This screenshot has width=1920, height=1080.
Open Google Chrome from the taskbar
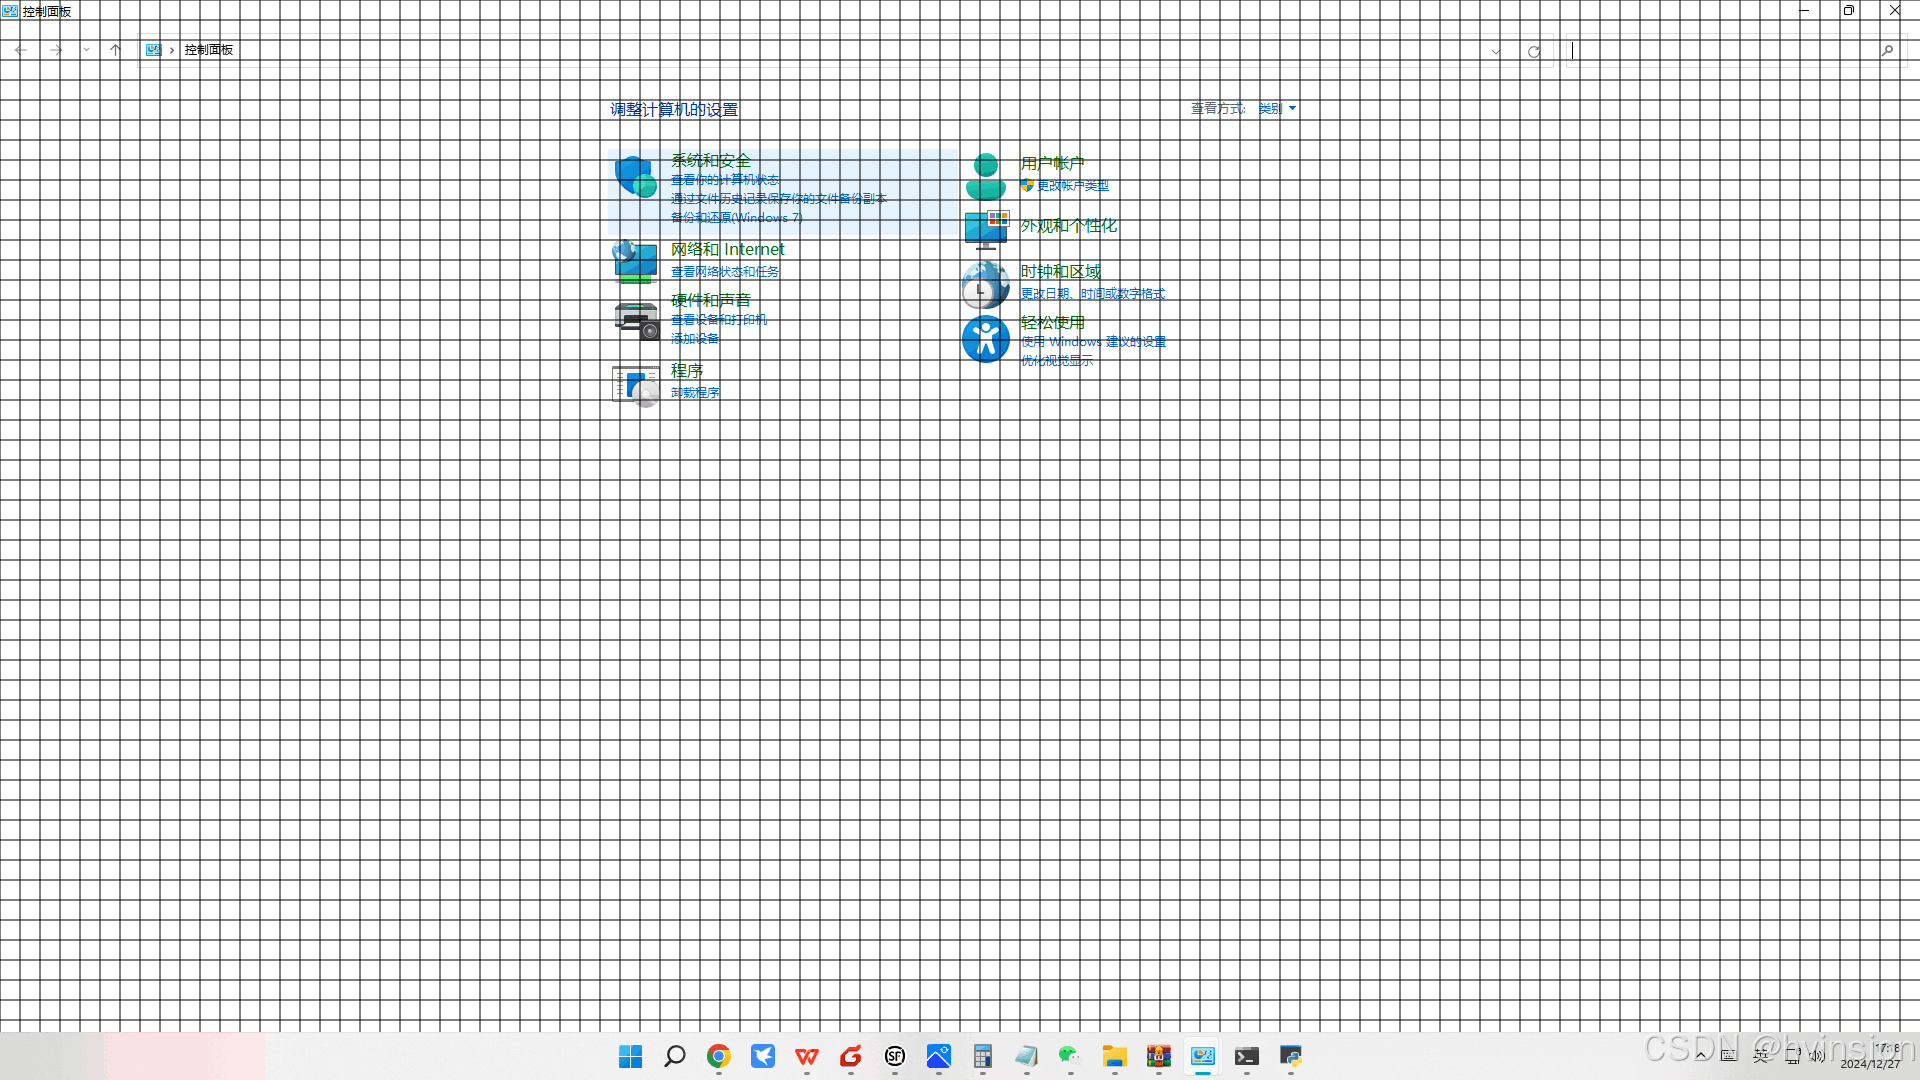(x=718, y=1056)
